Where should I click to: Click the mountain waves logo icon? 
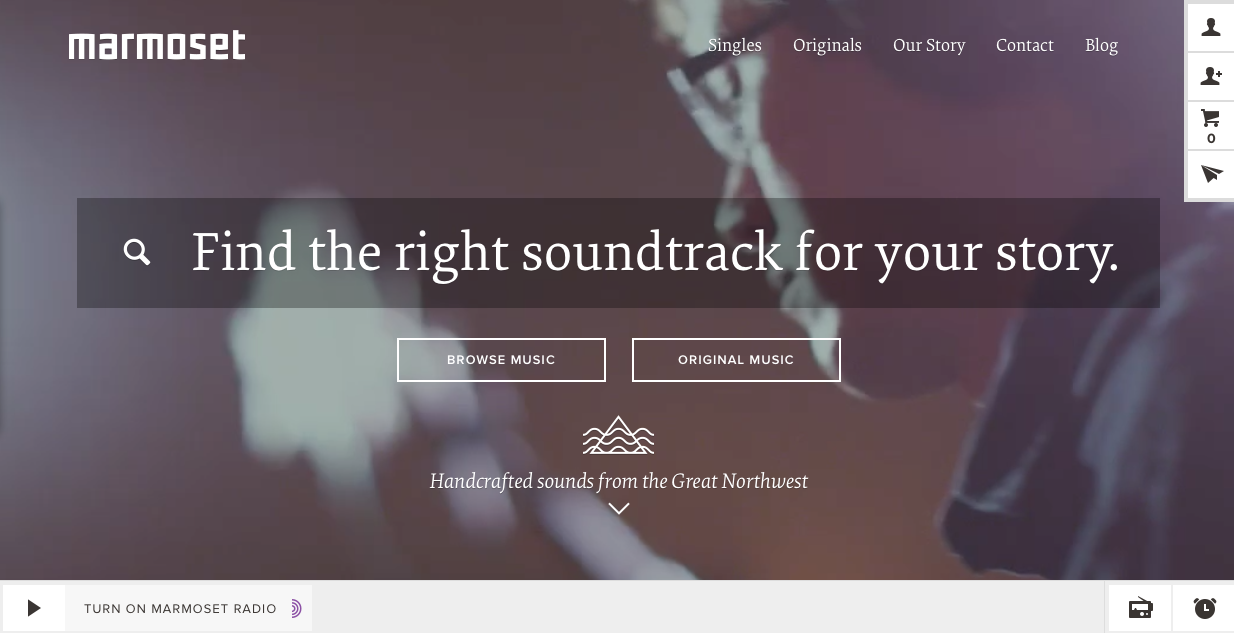point(618,435)
